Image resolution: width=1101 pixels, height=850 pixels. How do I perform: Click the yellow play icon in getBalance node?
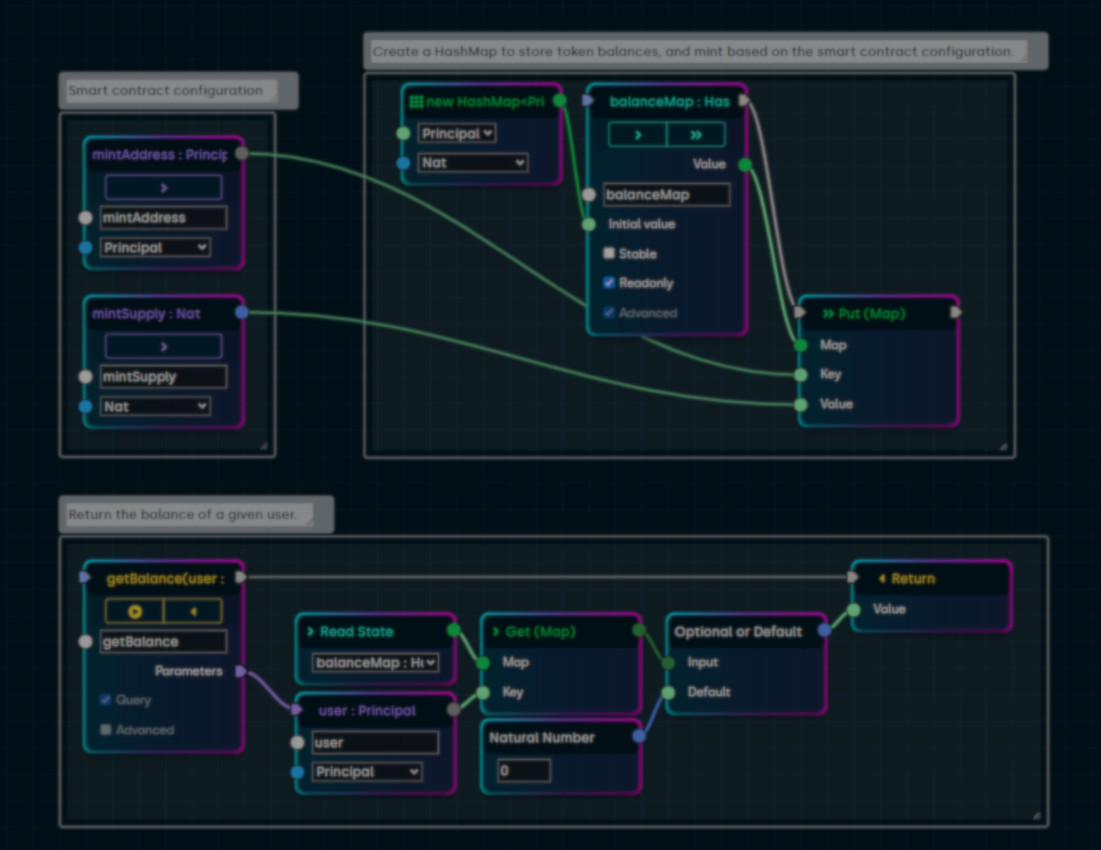click(x=134, y=611)
